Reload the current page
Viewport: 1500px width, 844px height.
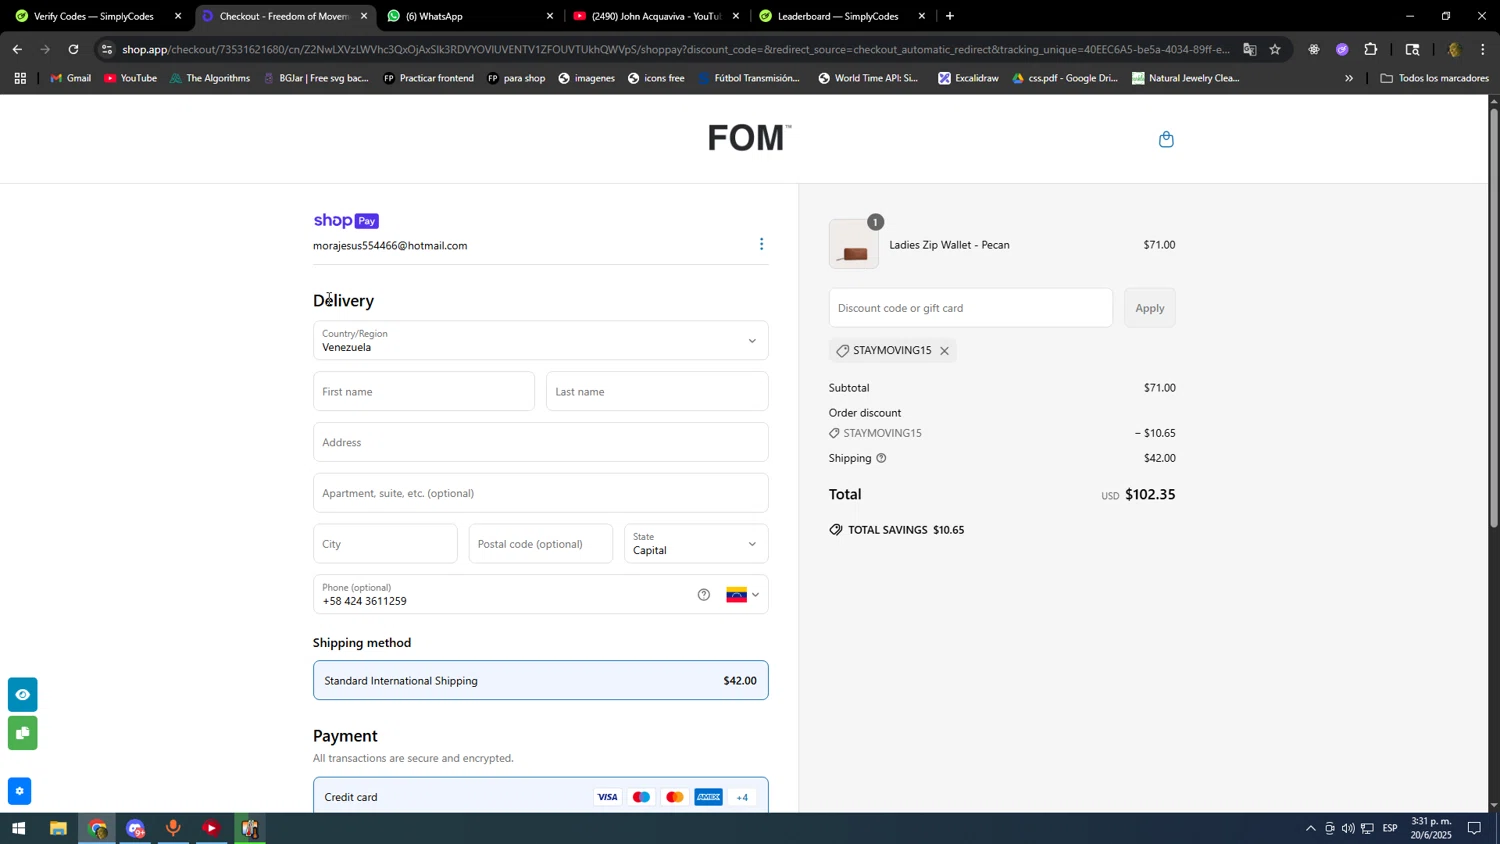[74, 49]
